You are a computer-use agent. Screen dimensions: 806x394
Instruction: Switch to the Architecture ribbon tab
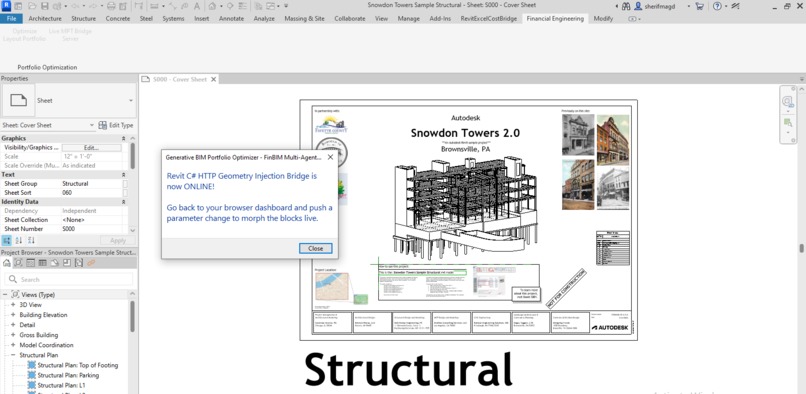pyautogui.click(x=45, y=19)
